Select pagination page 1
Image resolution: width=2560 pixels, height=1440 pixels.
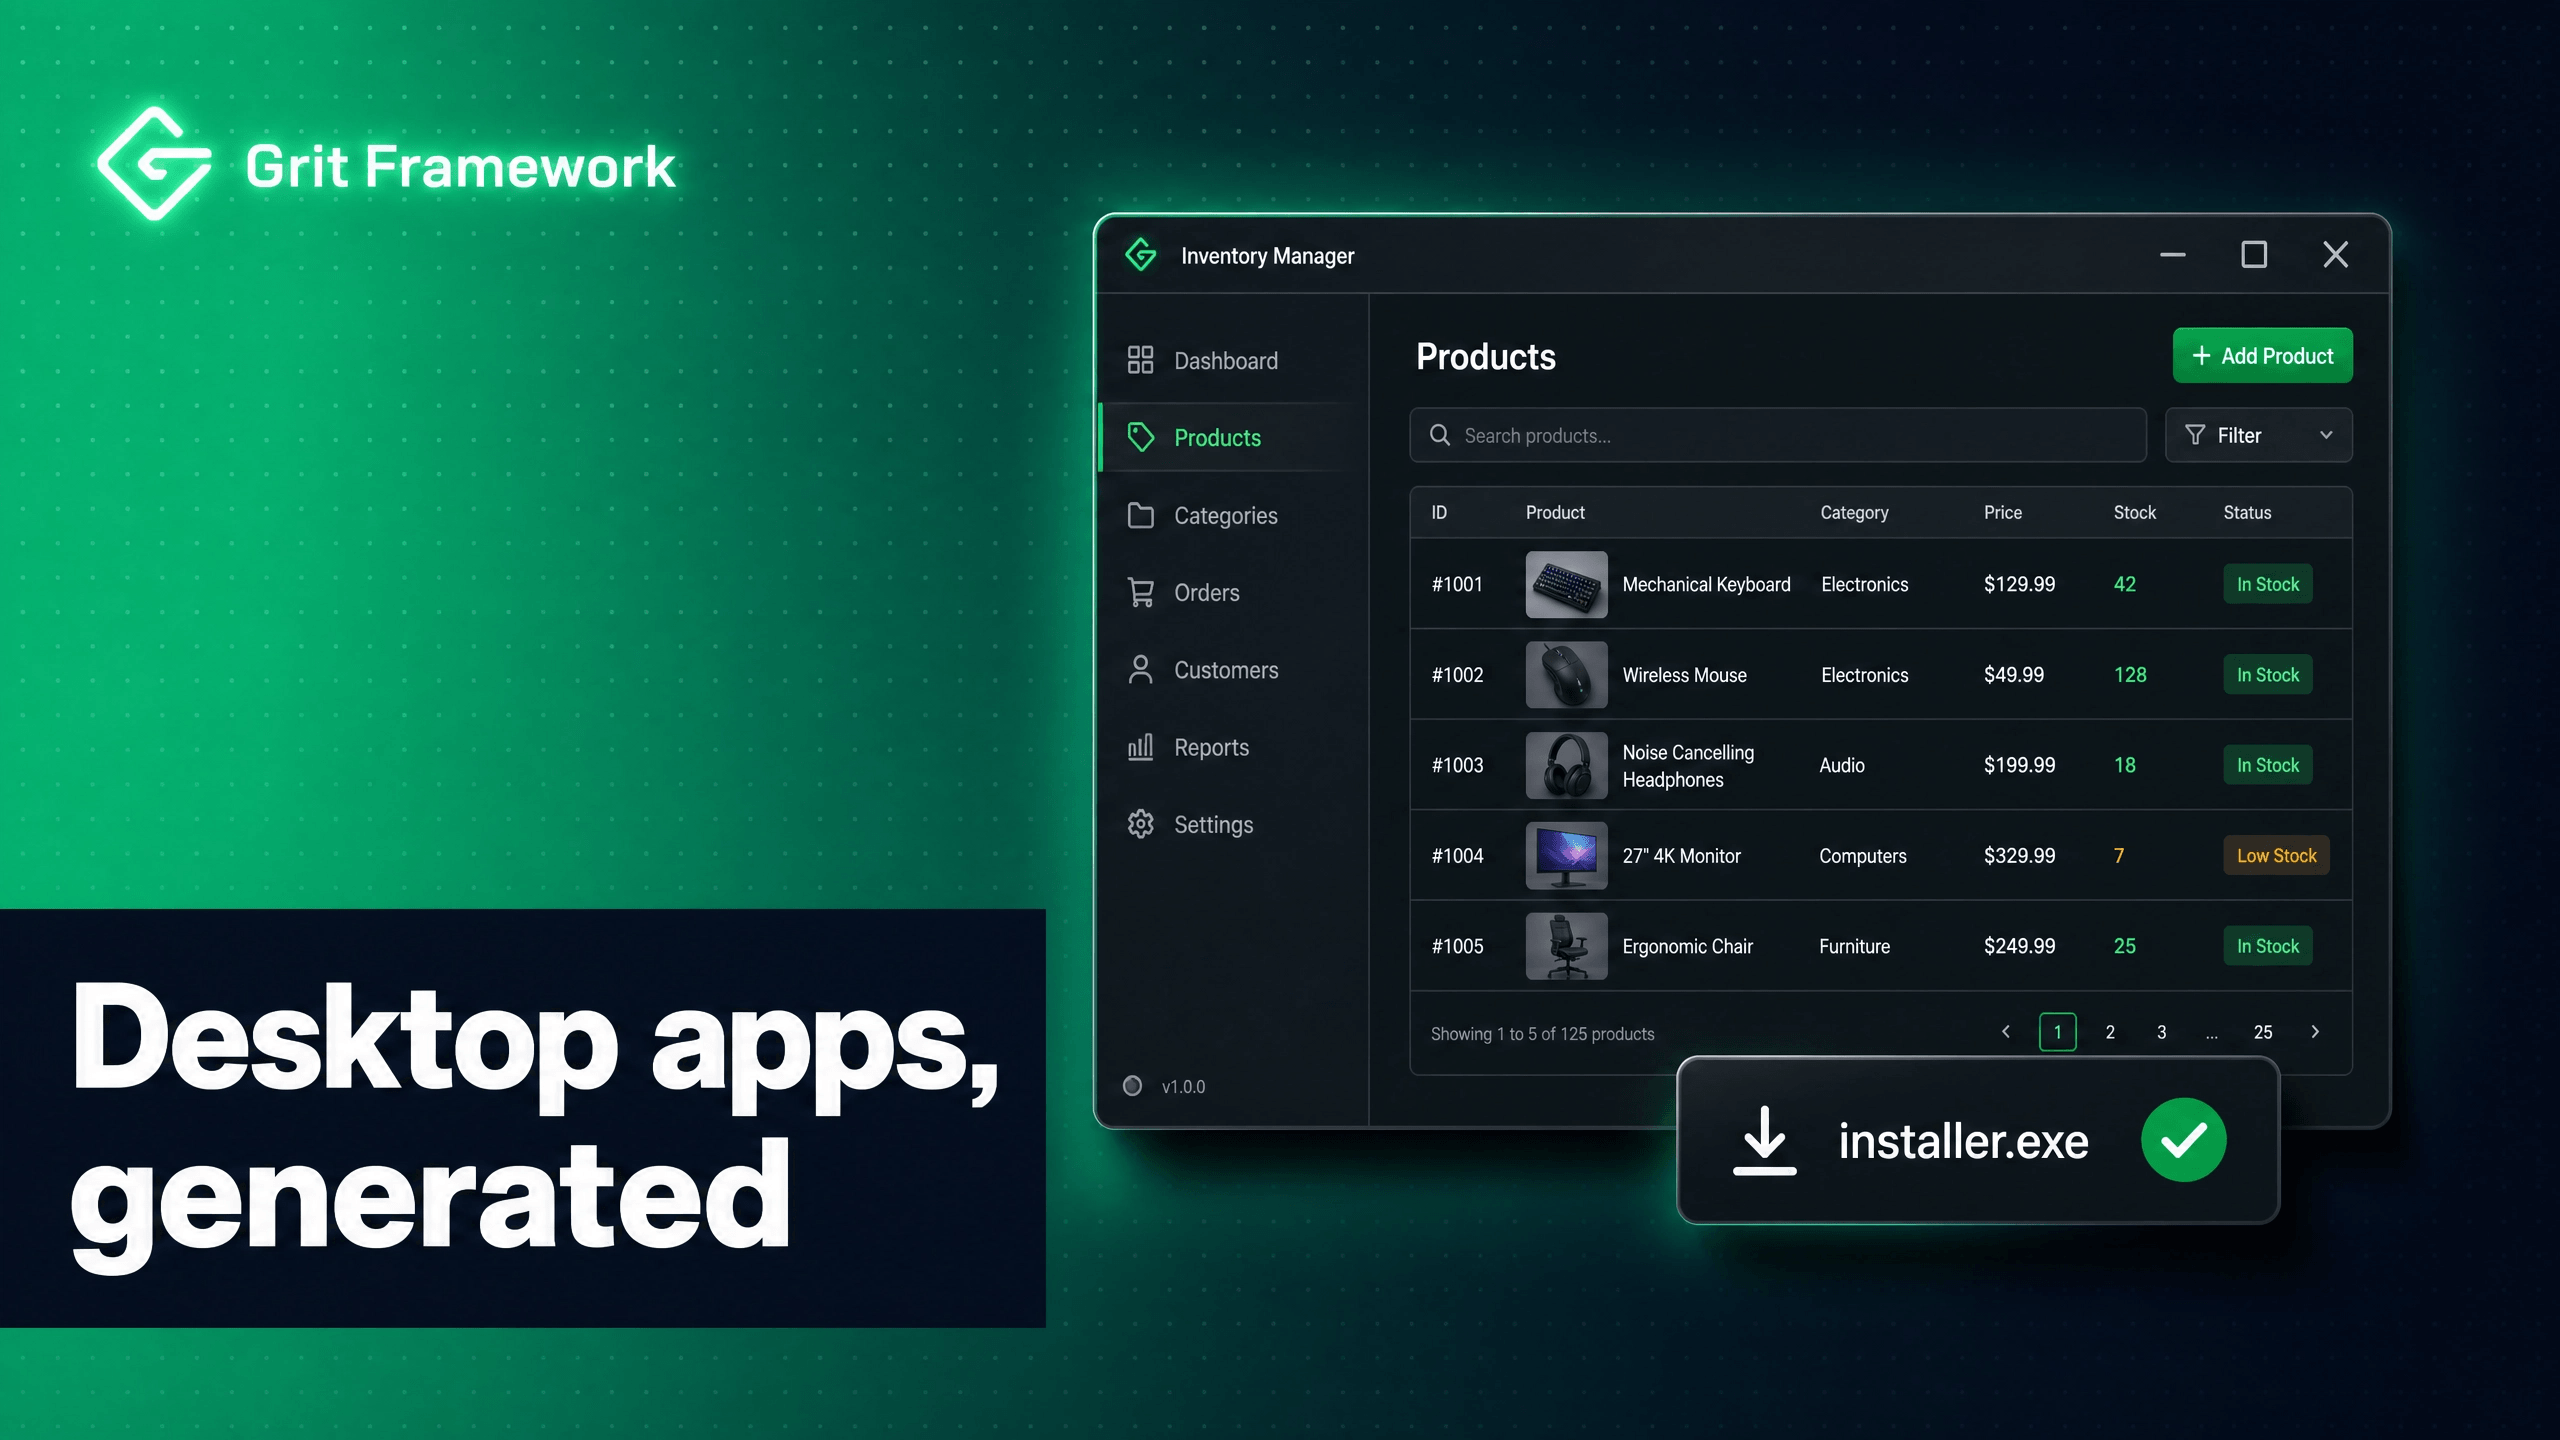[2057, 1032]
